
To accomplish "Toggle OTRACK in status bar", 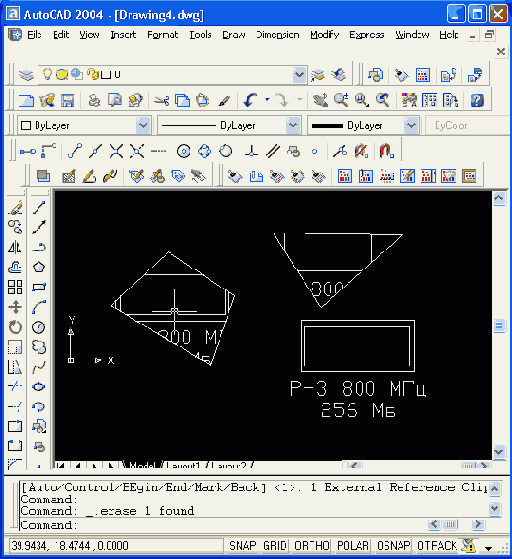I will point(437,546).
